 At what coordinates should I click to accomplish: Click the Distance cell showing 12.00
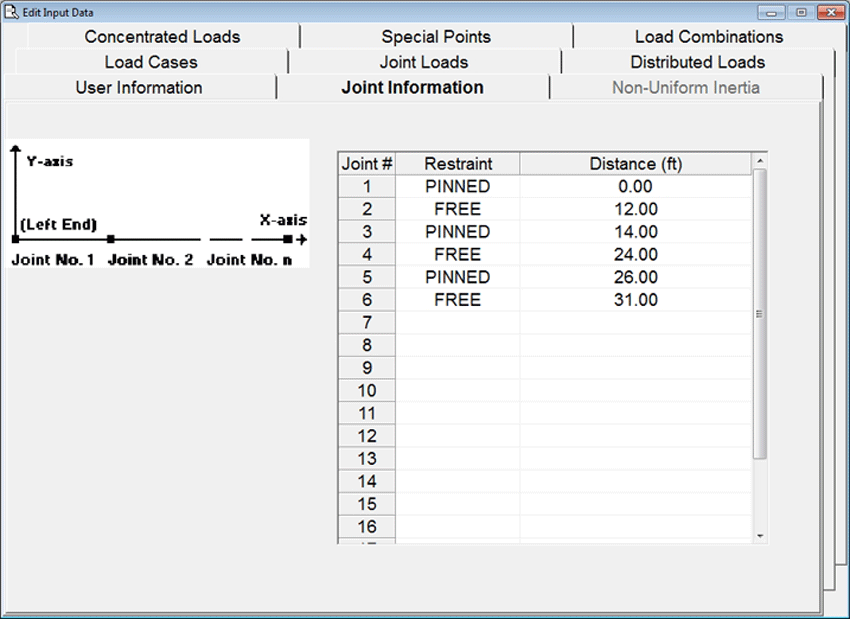[635, 209]
